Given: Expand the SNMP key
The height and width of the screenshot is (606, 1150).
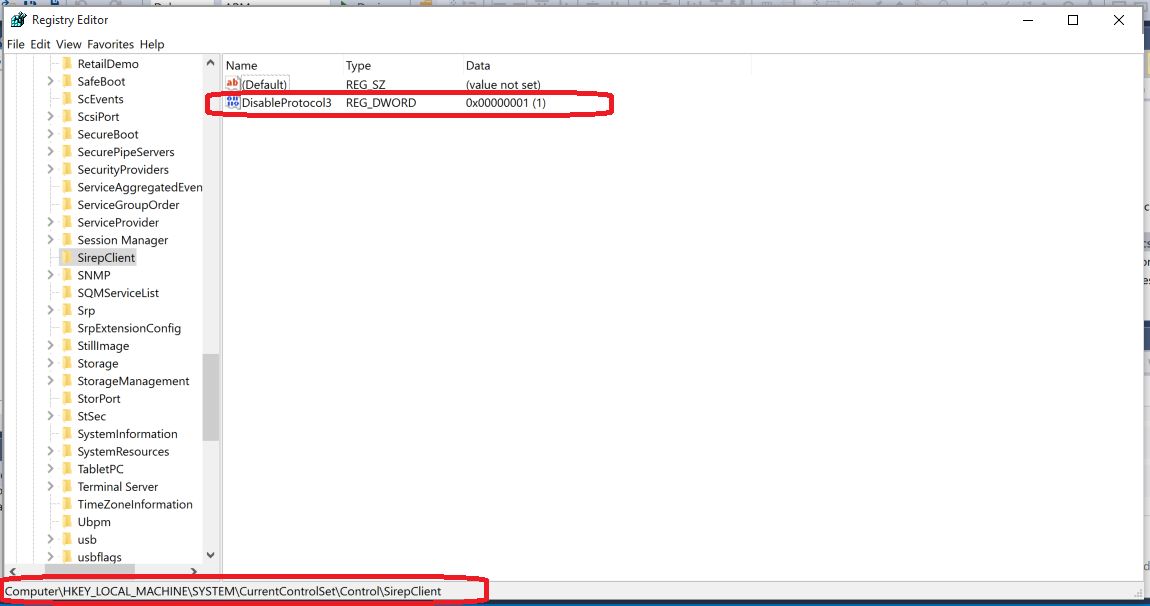Looking at the screenshot, I should (51, 275).
